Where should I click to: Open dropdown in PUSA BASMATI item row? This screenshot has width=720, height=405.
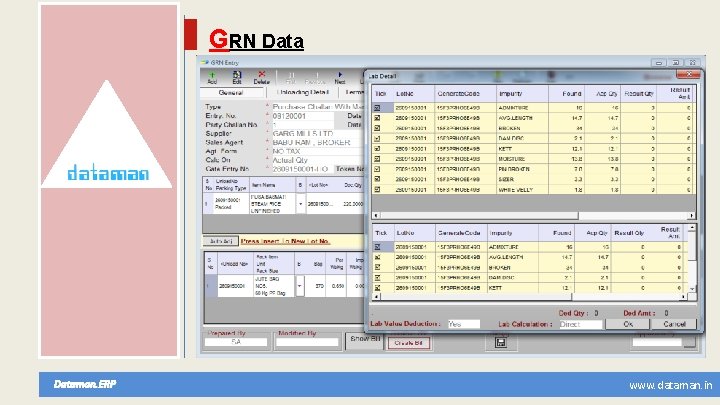point(301,203)
